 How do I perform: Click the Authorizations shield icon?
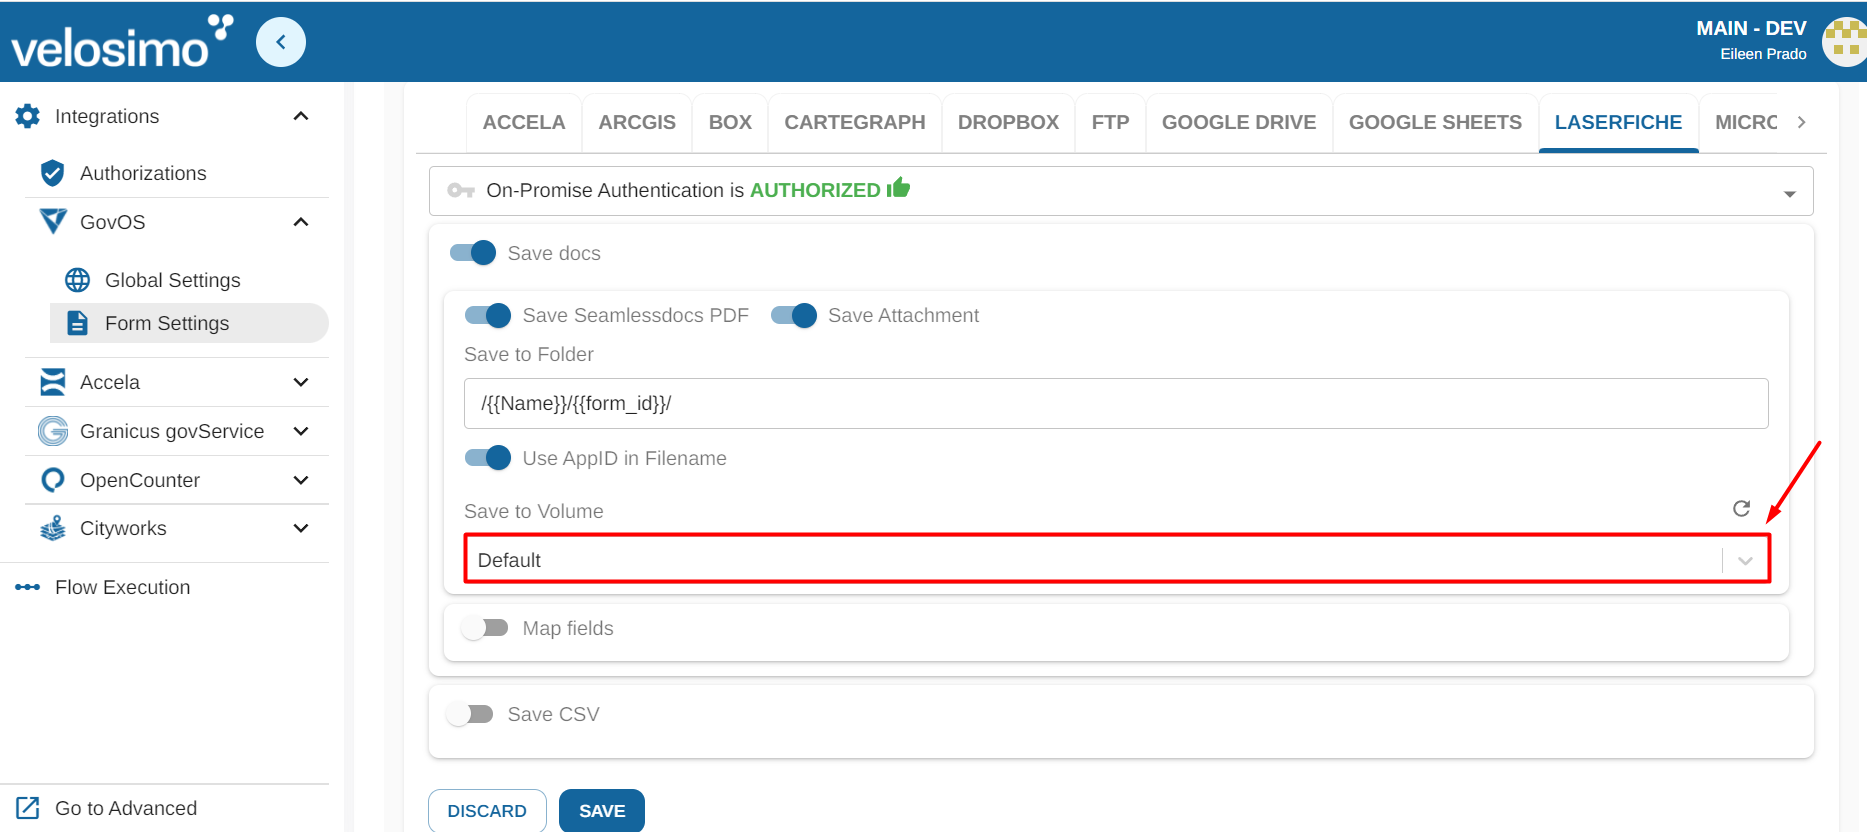pos(53,173)
